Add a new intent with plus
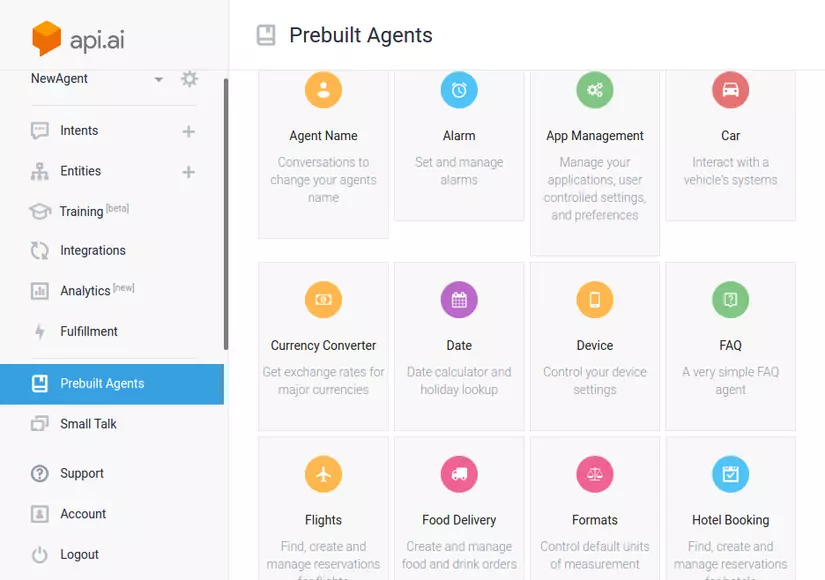The width and height of the screenshot is (825, 580). point(188,131)
